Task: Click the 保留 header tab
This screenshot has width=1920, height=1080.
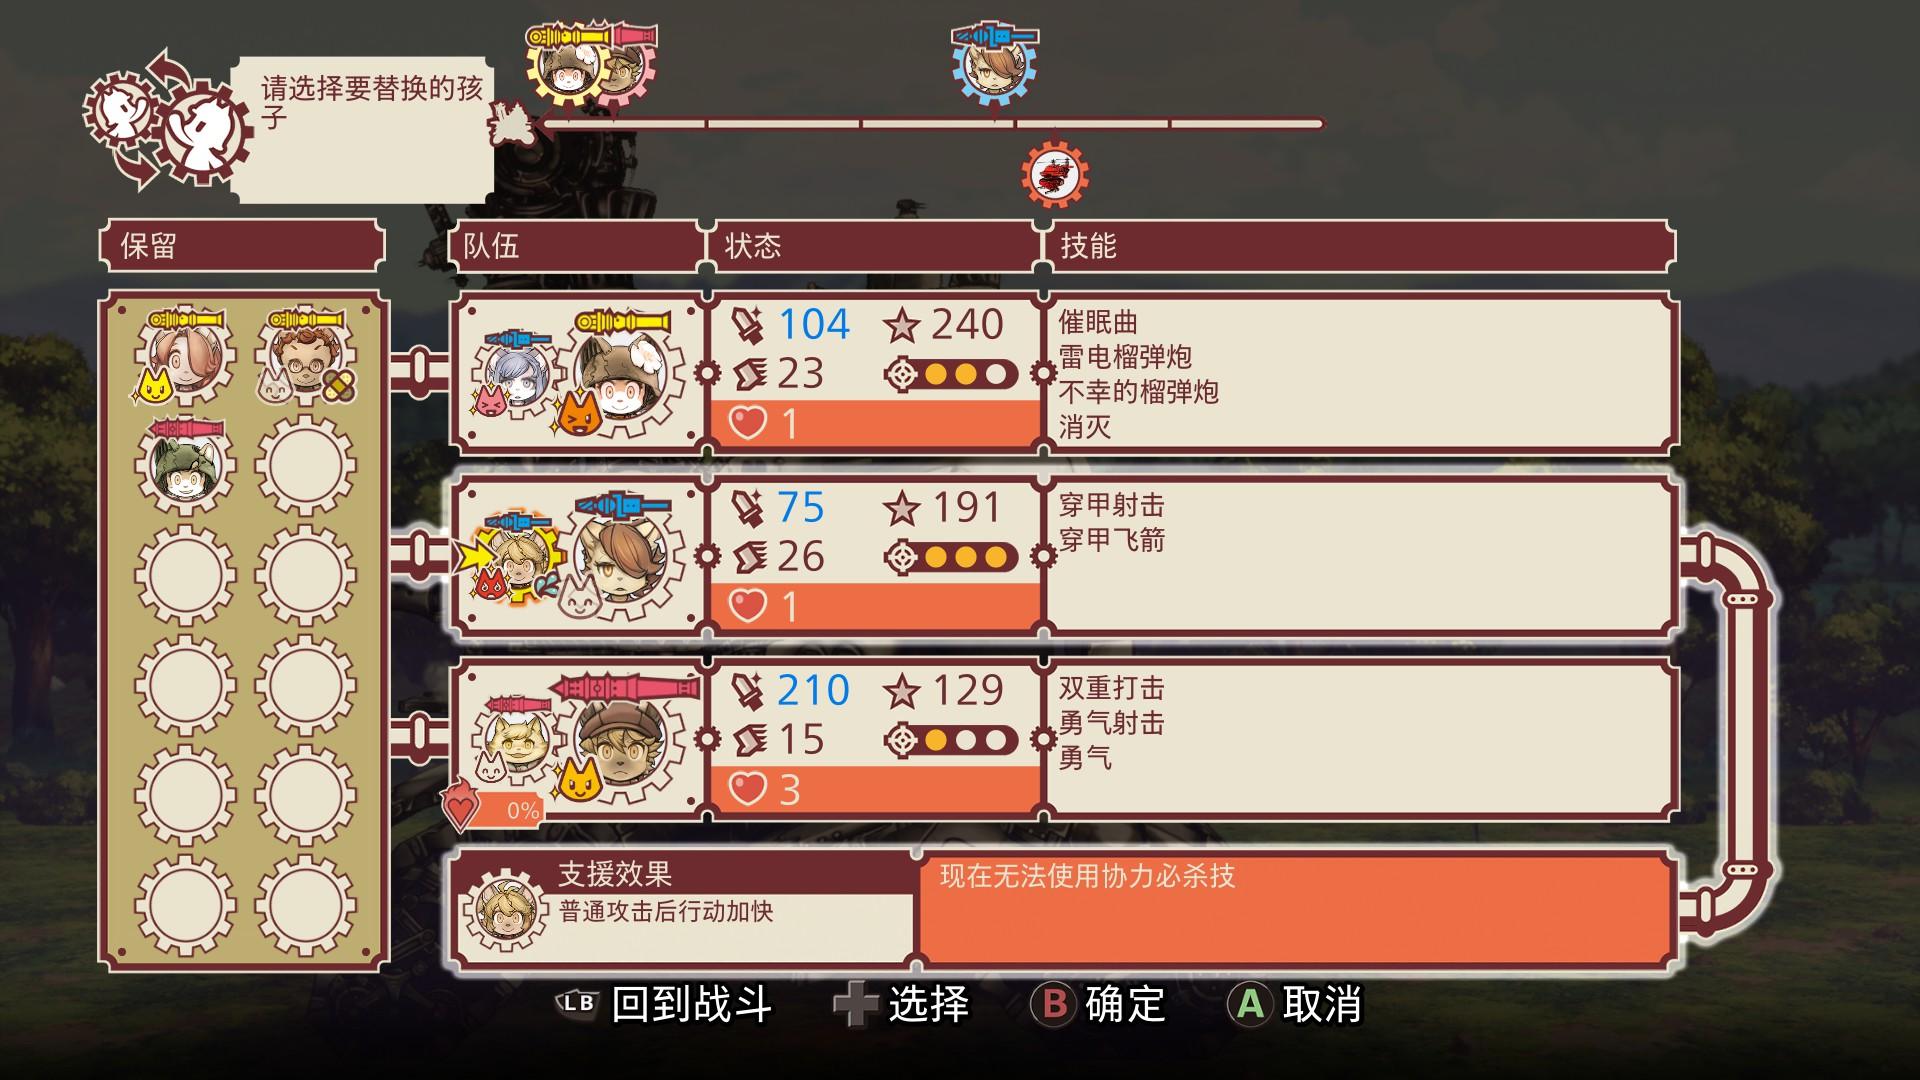Action: point(242,246)
